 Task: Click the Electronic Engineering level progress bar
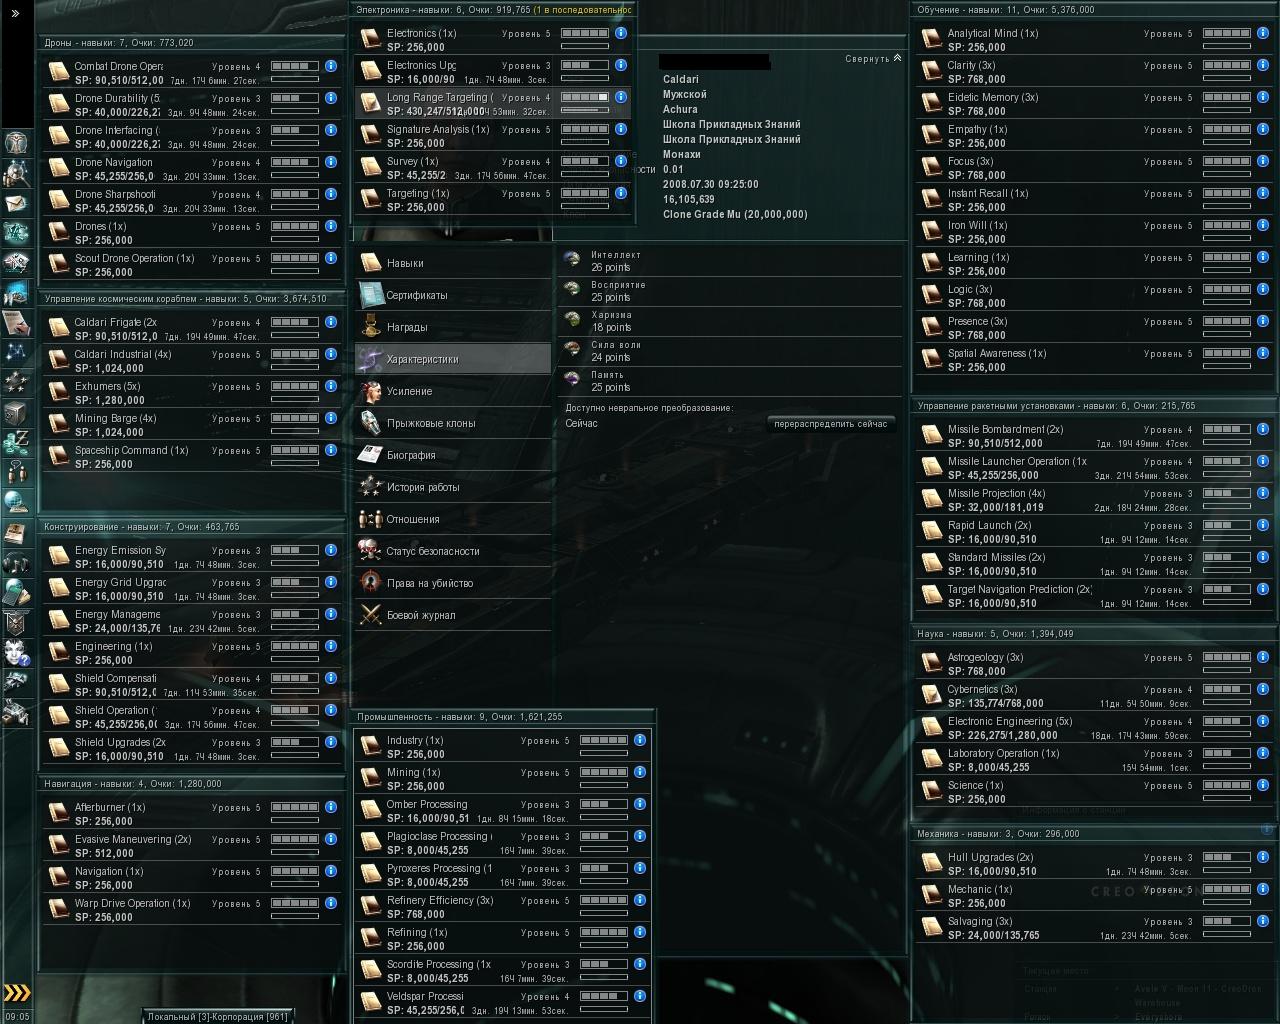click(x=1227, y=721)
